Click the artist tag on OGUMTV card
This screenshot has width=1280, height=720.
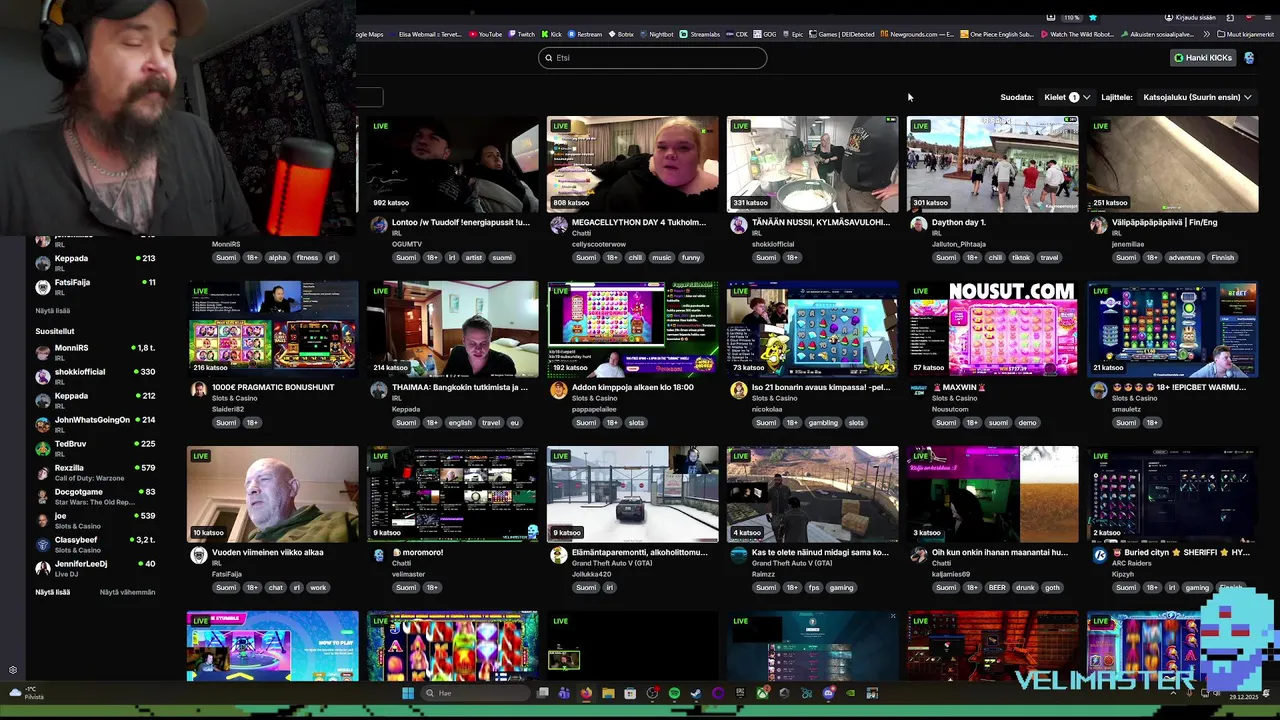point(474,258)
